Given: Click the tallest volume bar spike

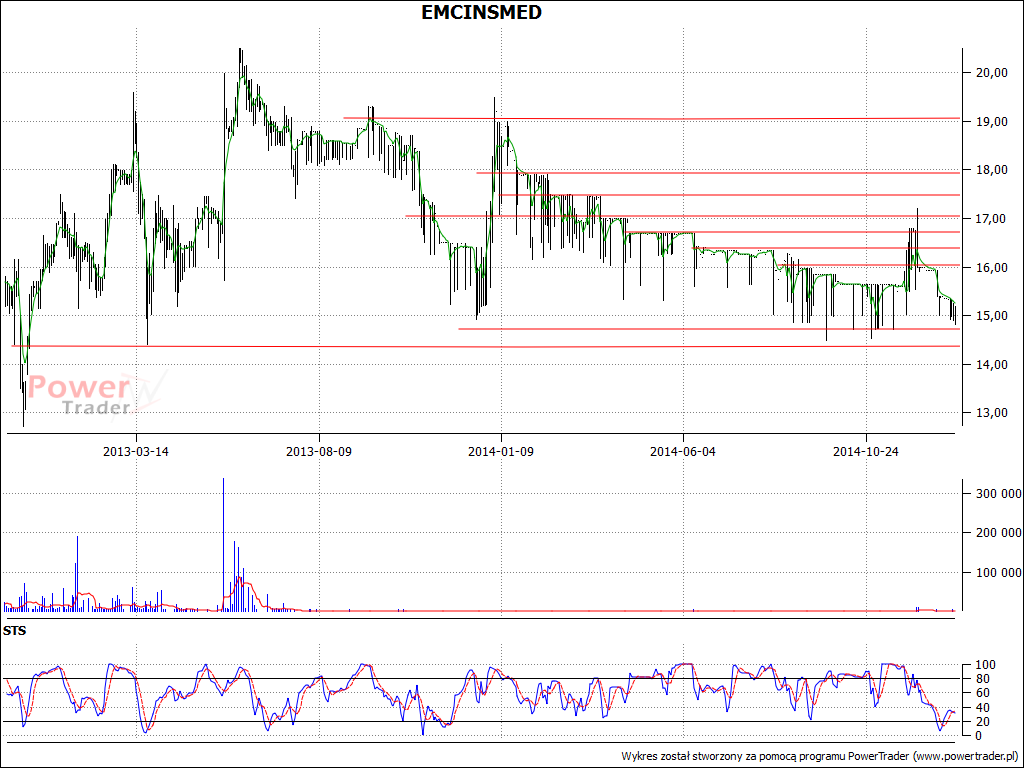Looking at the screenshot, I should [x=223, y=545].
